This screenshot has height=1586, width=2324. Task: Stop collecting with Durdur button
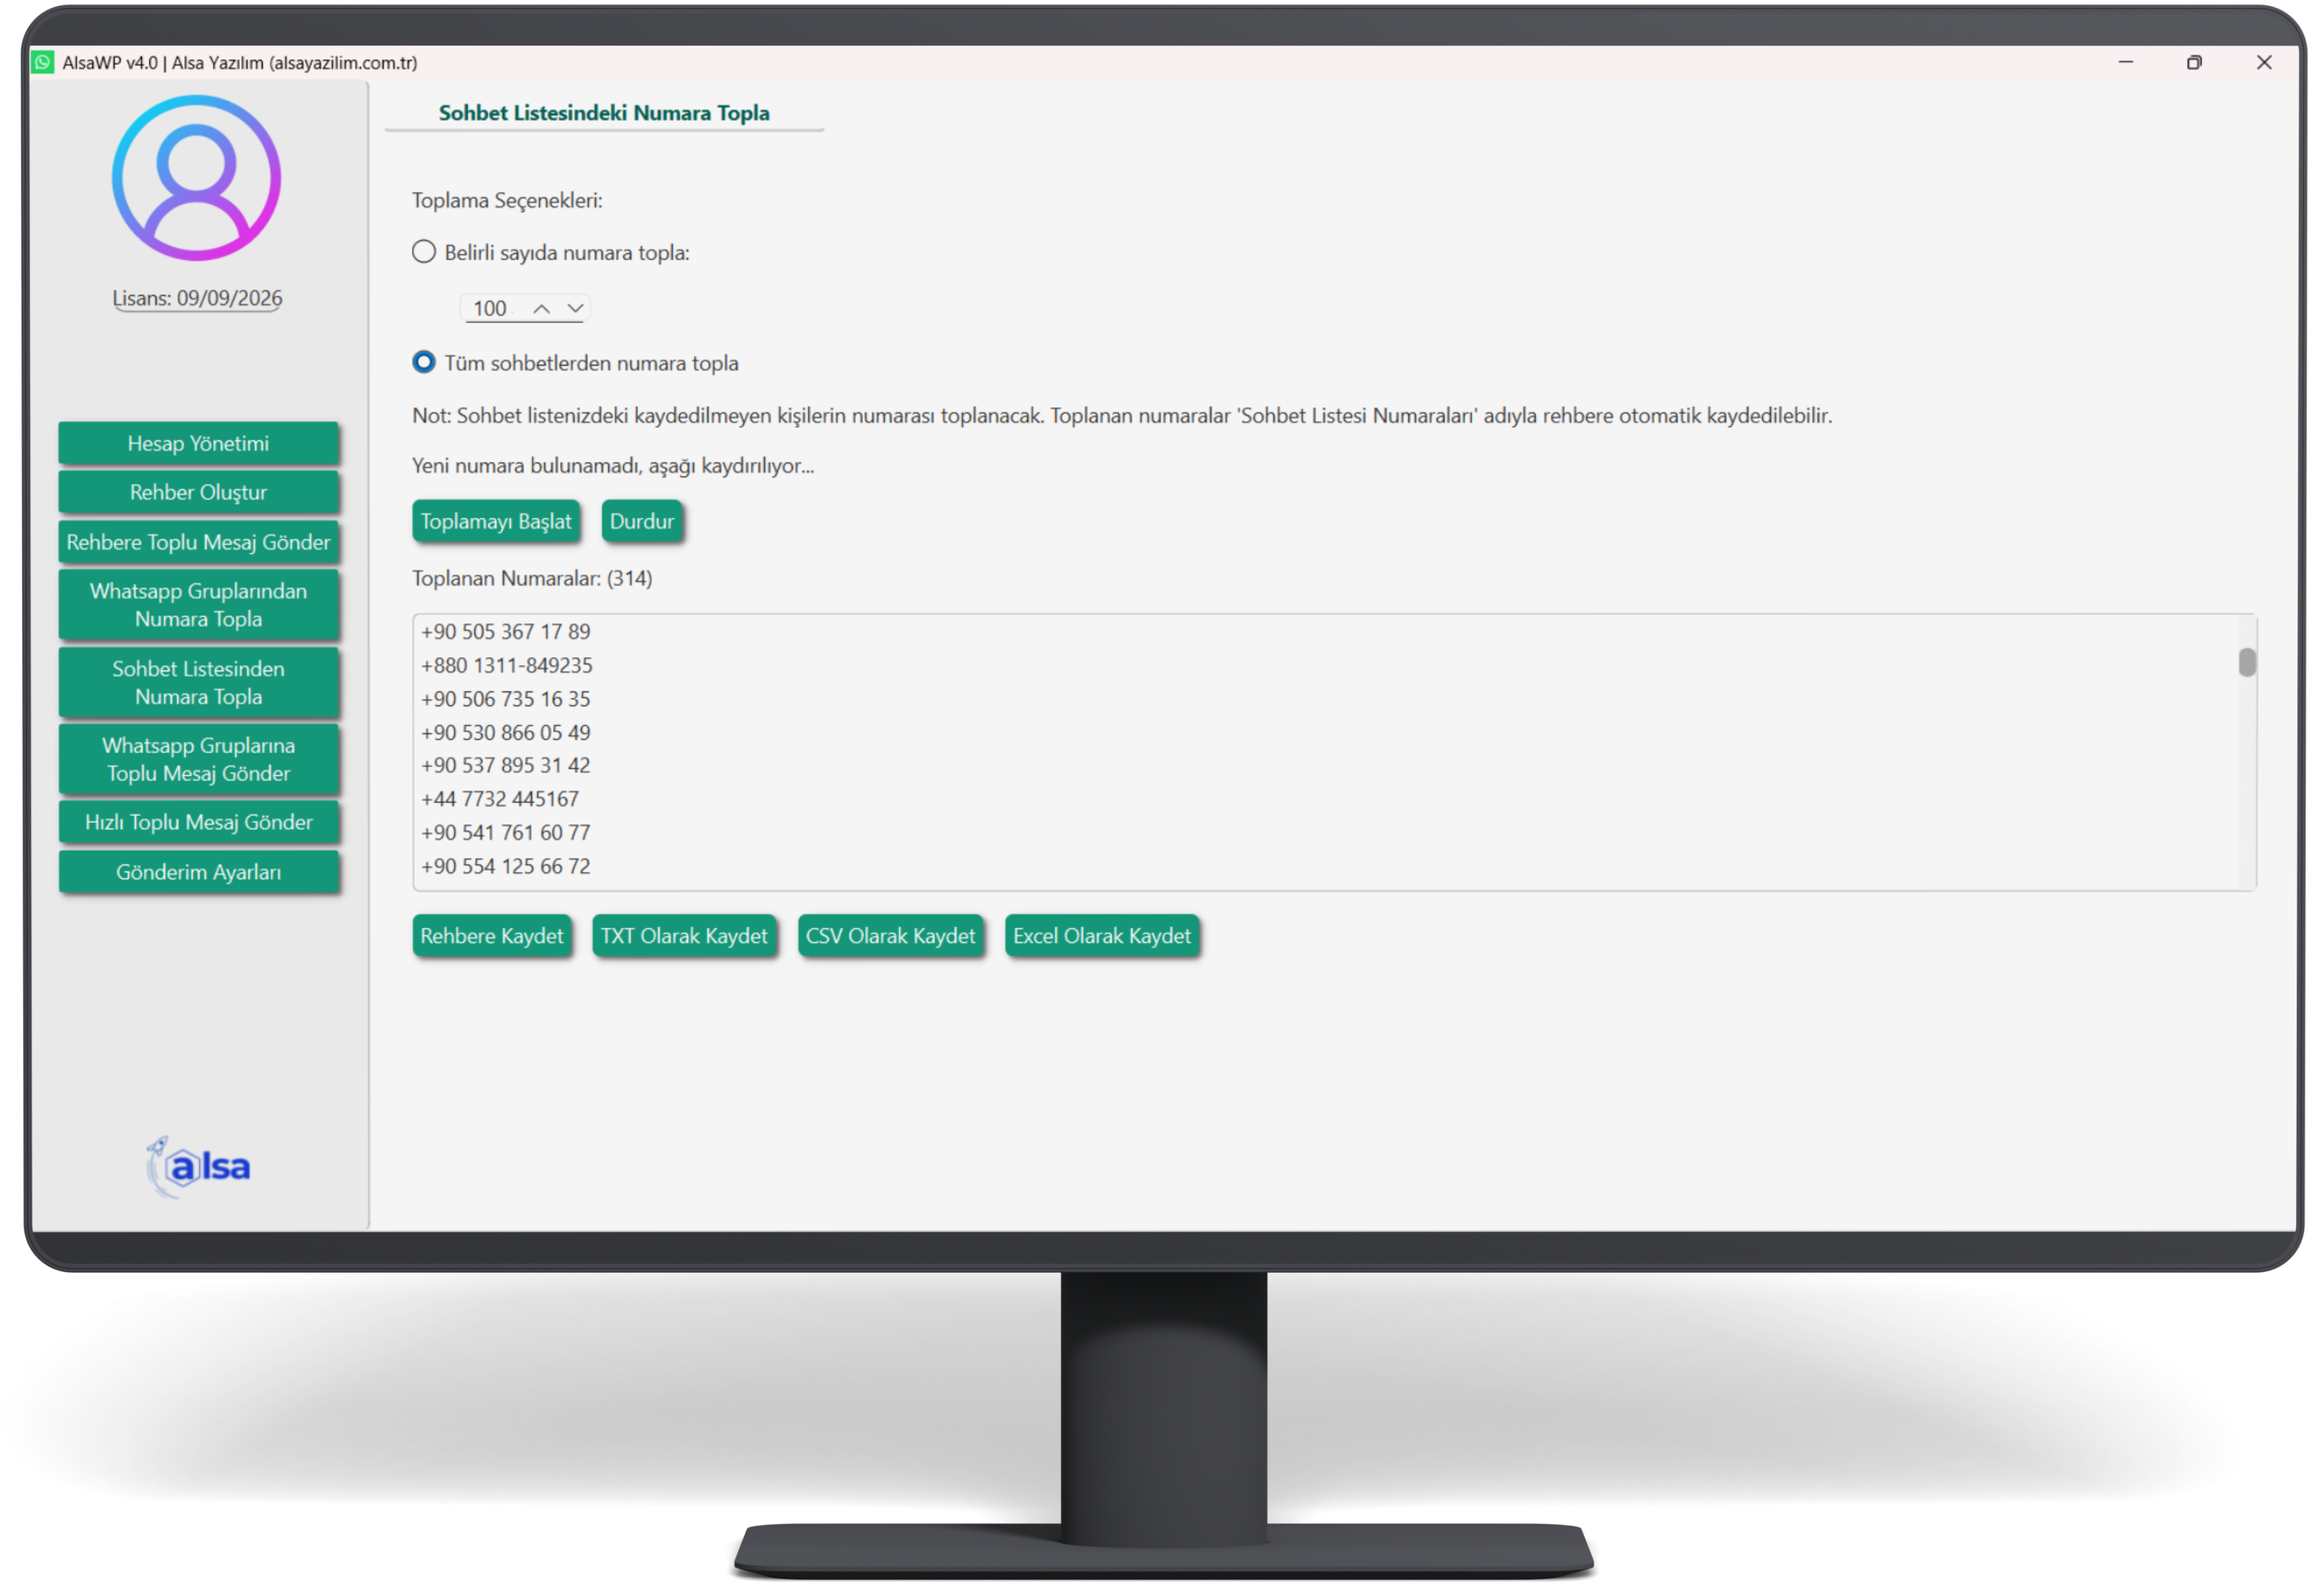click(x=641, y=521)
